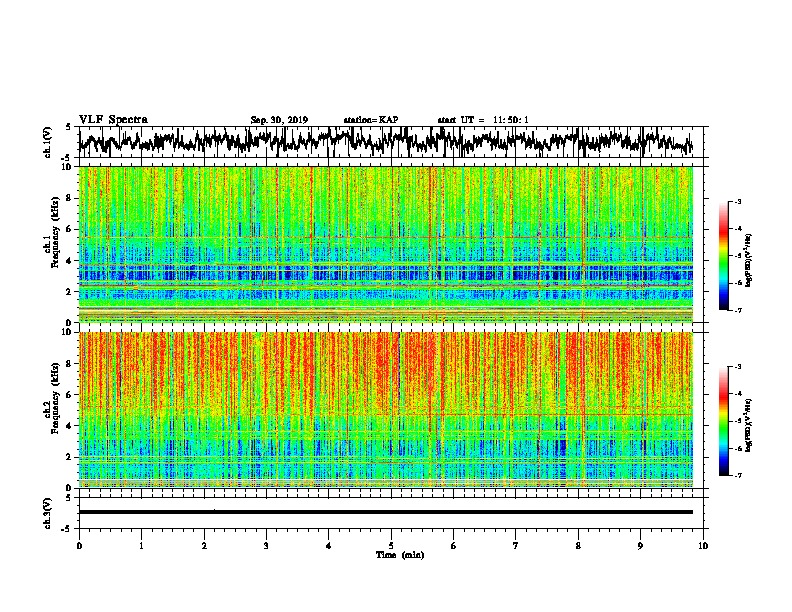Click the "station=KAP" header label
Screen dimensions: 792x612
click(371, 120)
